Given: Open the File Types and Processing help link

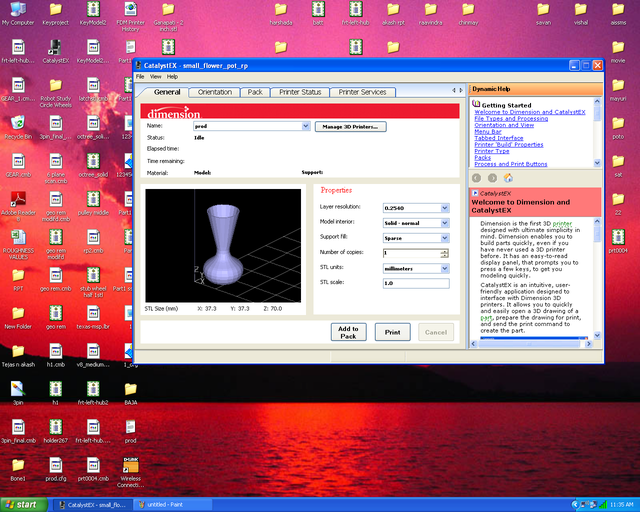Looking at the screenshot, I should click(x=511, y=118).
